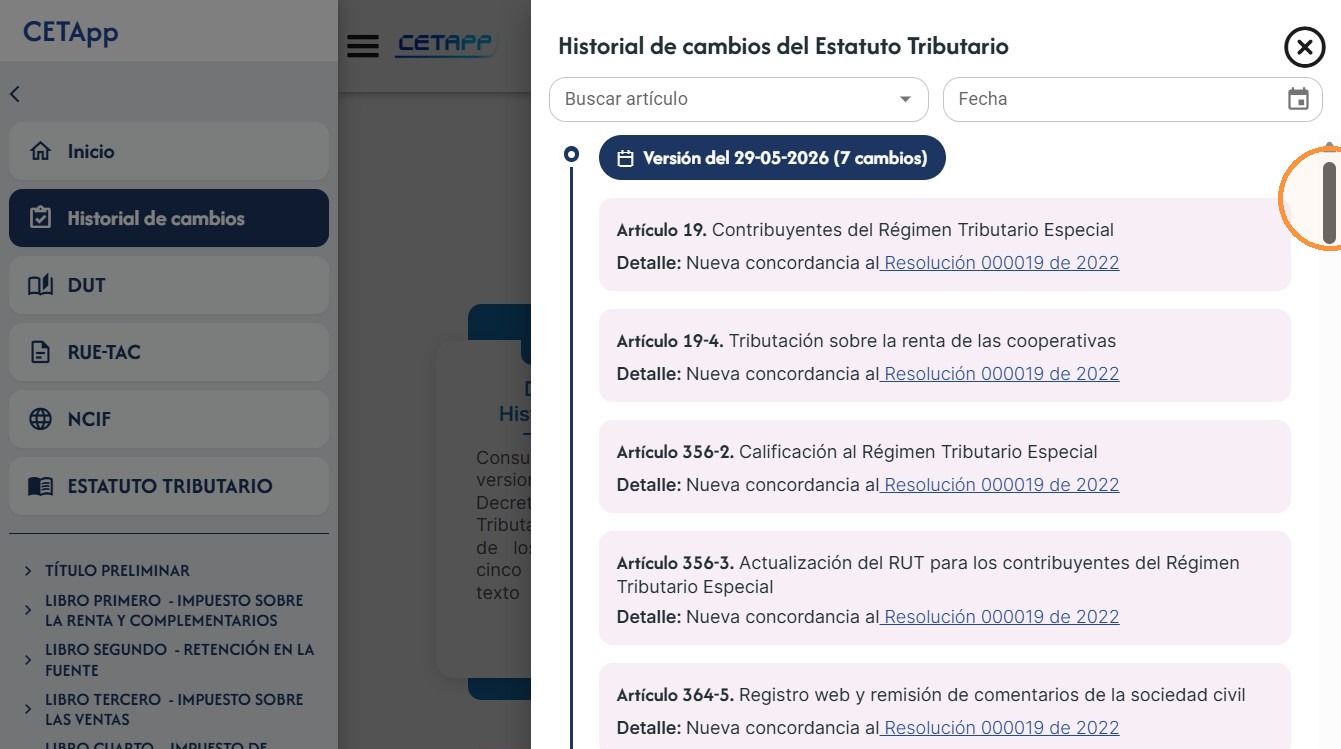Click the home icon beside Inicio
Image resolution: width=1341 pixels, height=749 pixels.
(41, 152)
